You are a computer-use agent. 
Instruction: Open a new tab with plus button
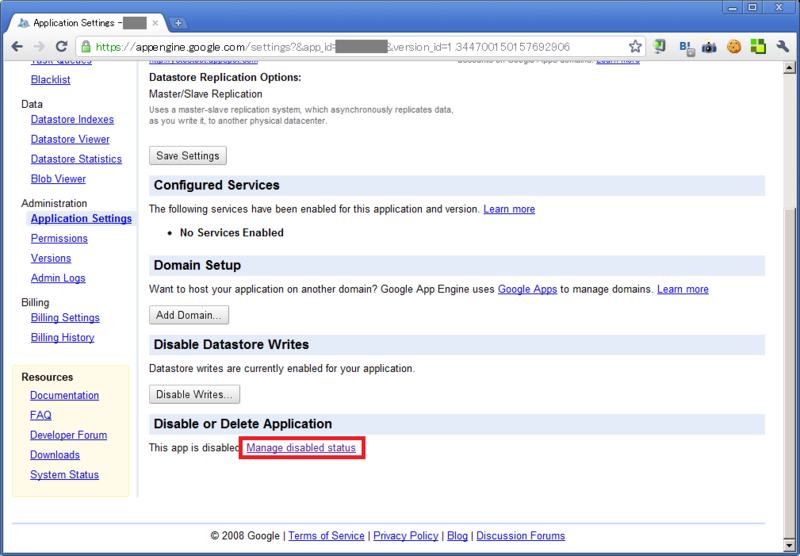pyautogui.click(x=178, y=23)
